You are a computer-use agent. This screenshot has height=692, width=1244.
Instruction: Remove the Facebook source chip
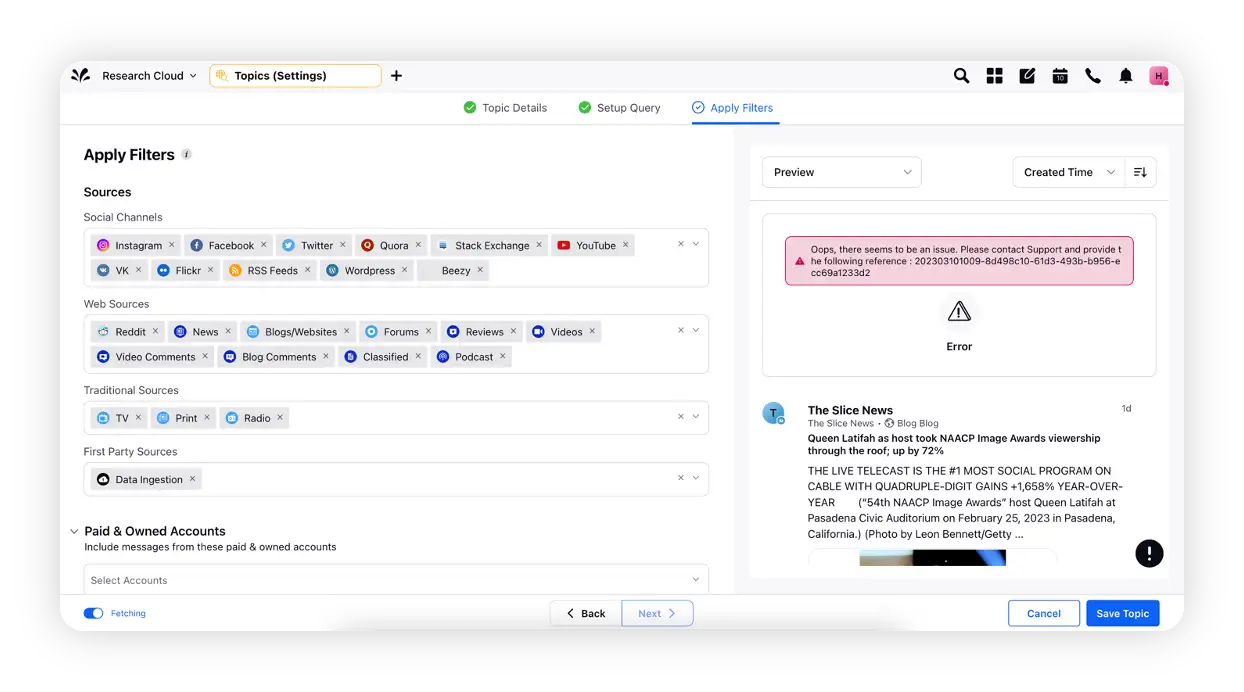pos(264,244)
